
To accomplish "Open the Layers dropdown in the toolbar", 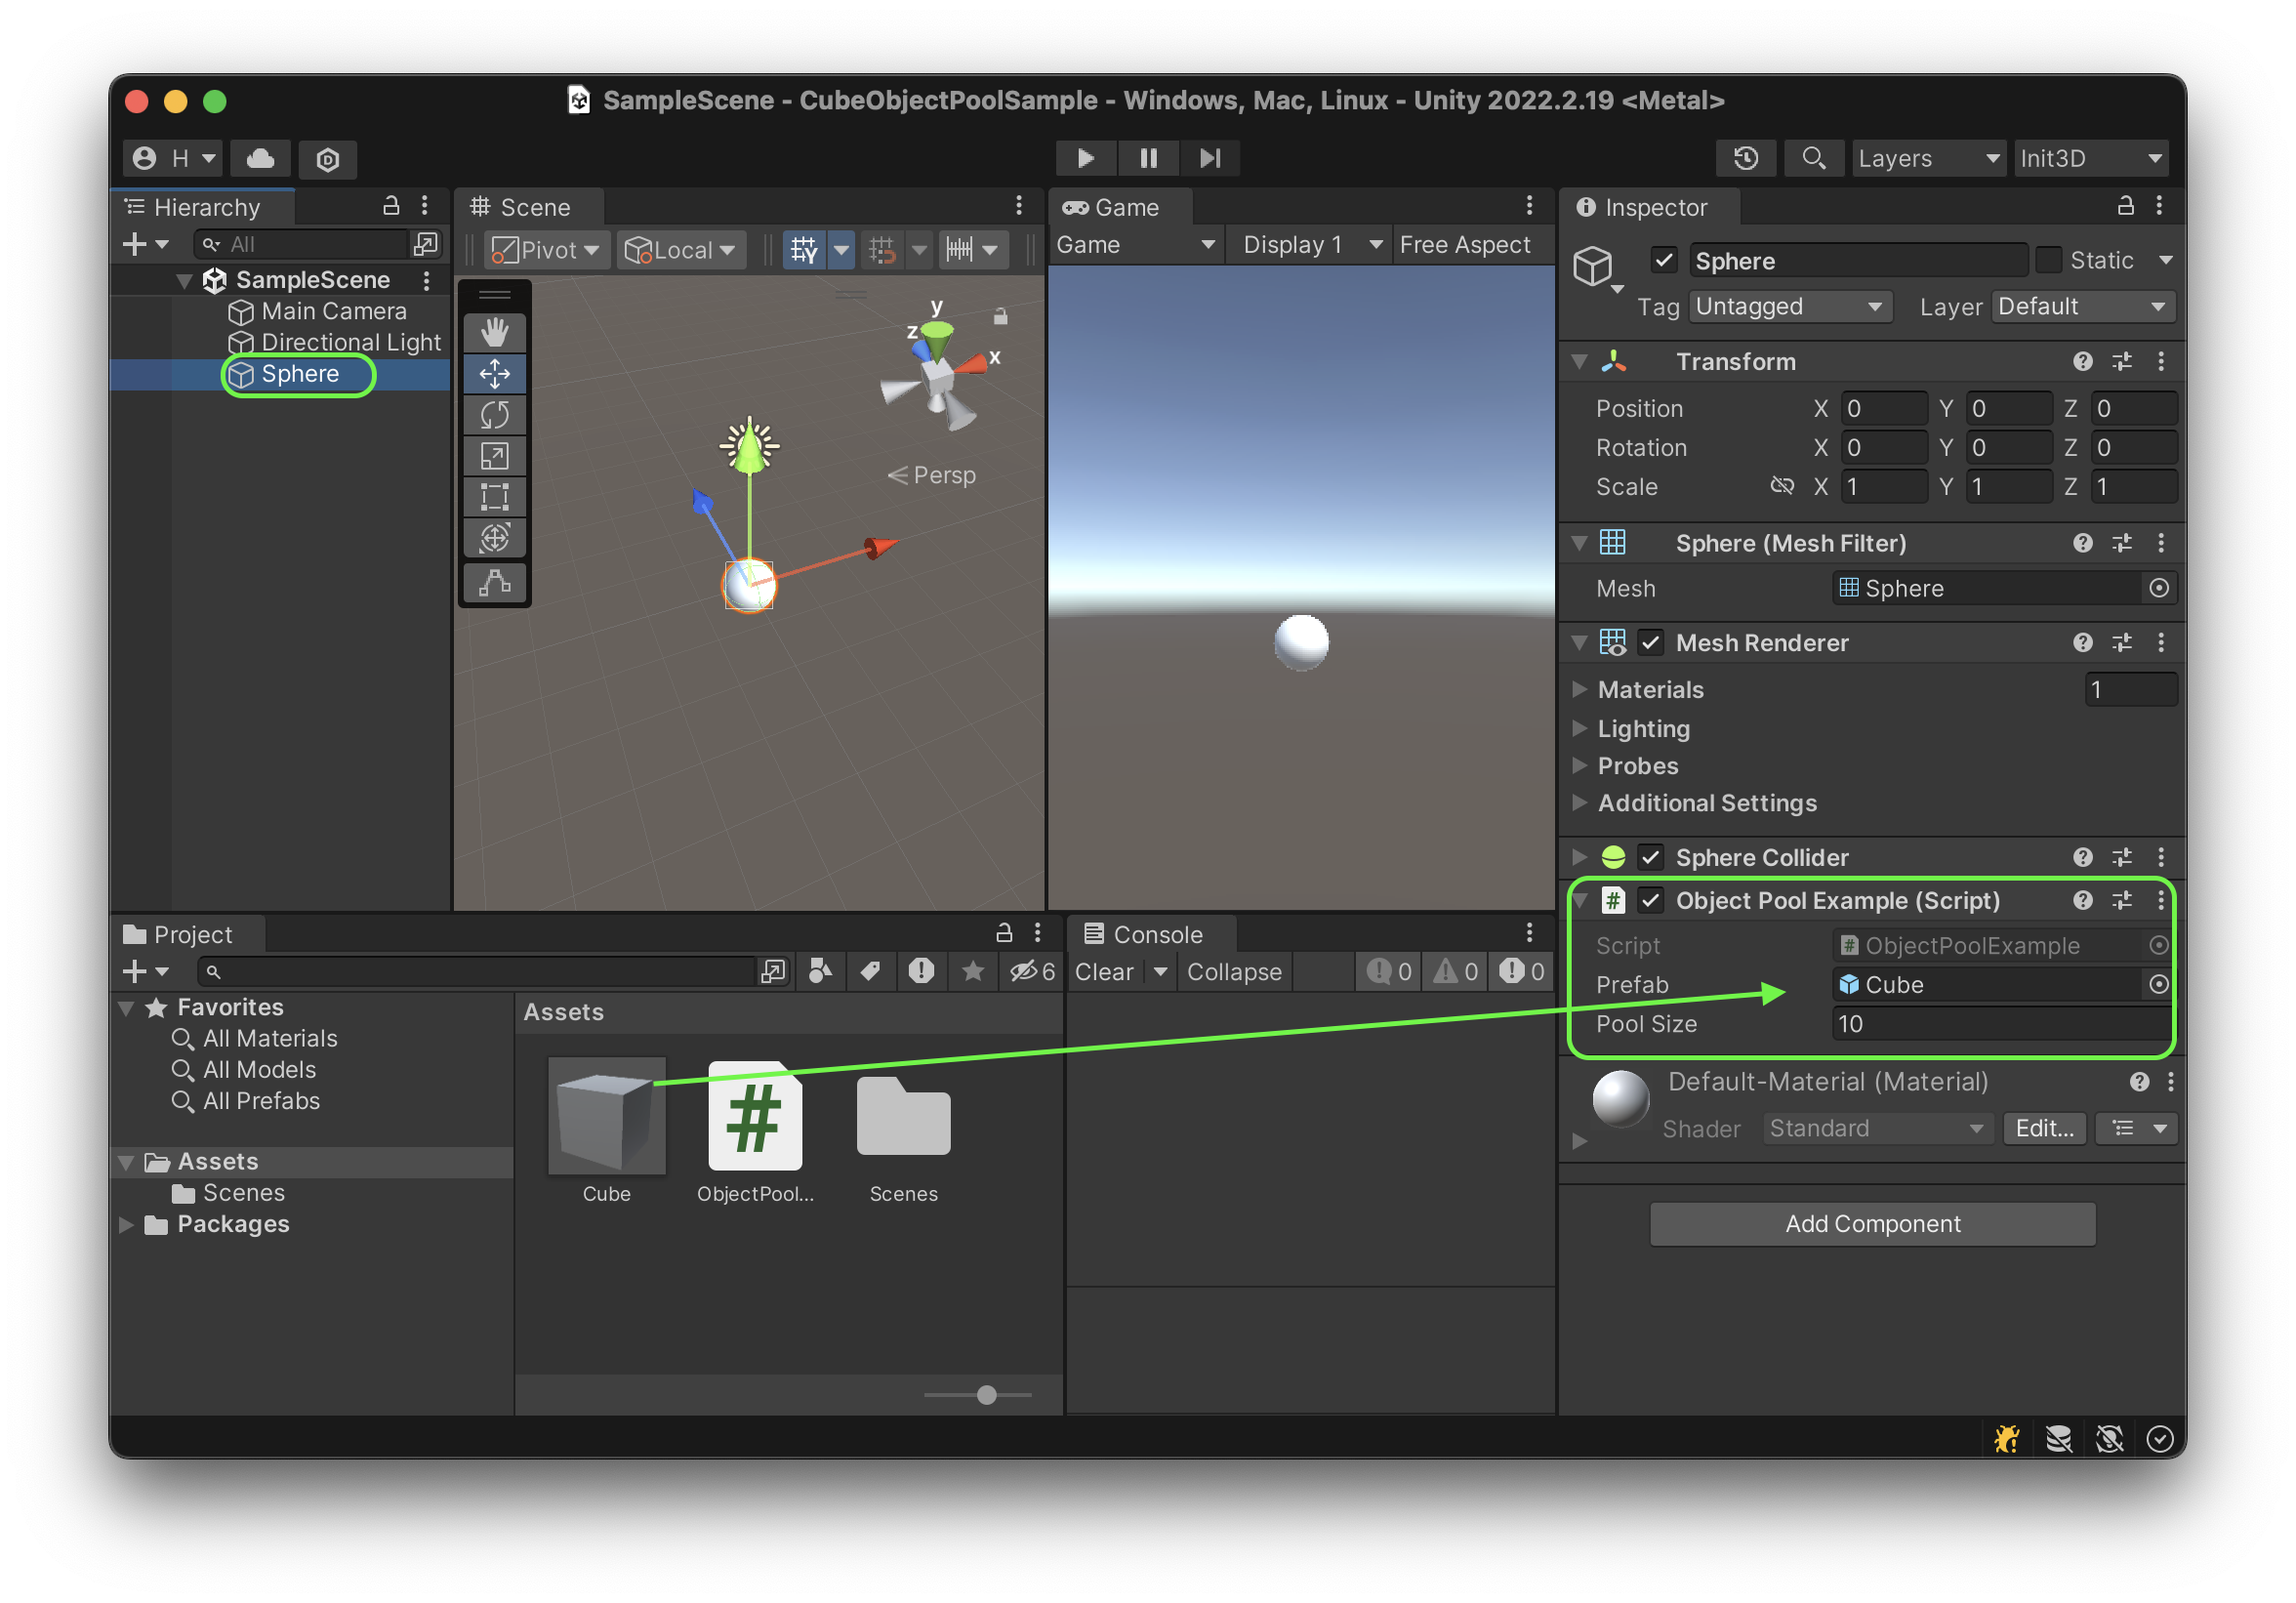I will click(x=1928, y=158).
